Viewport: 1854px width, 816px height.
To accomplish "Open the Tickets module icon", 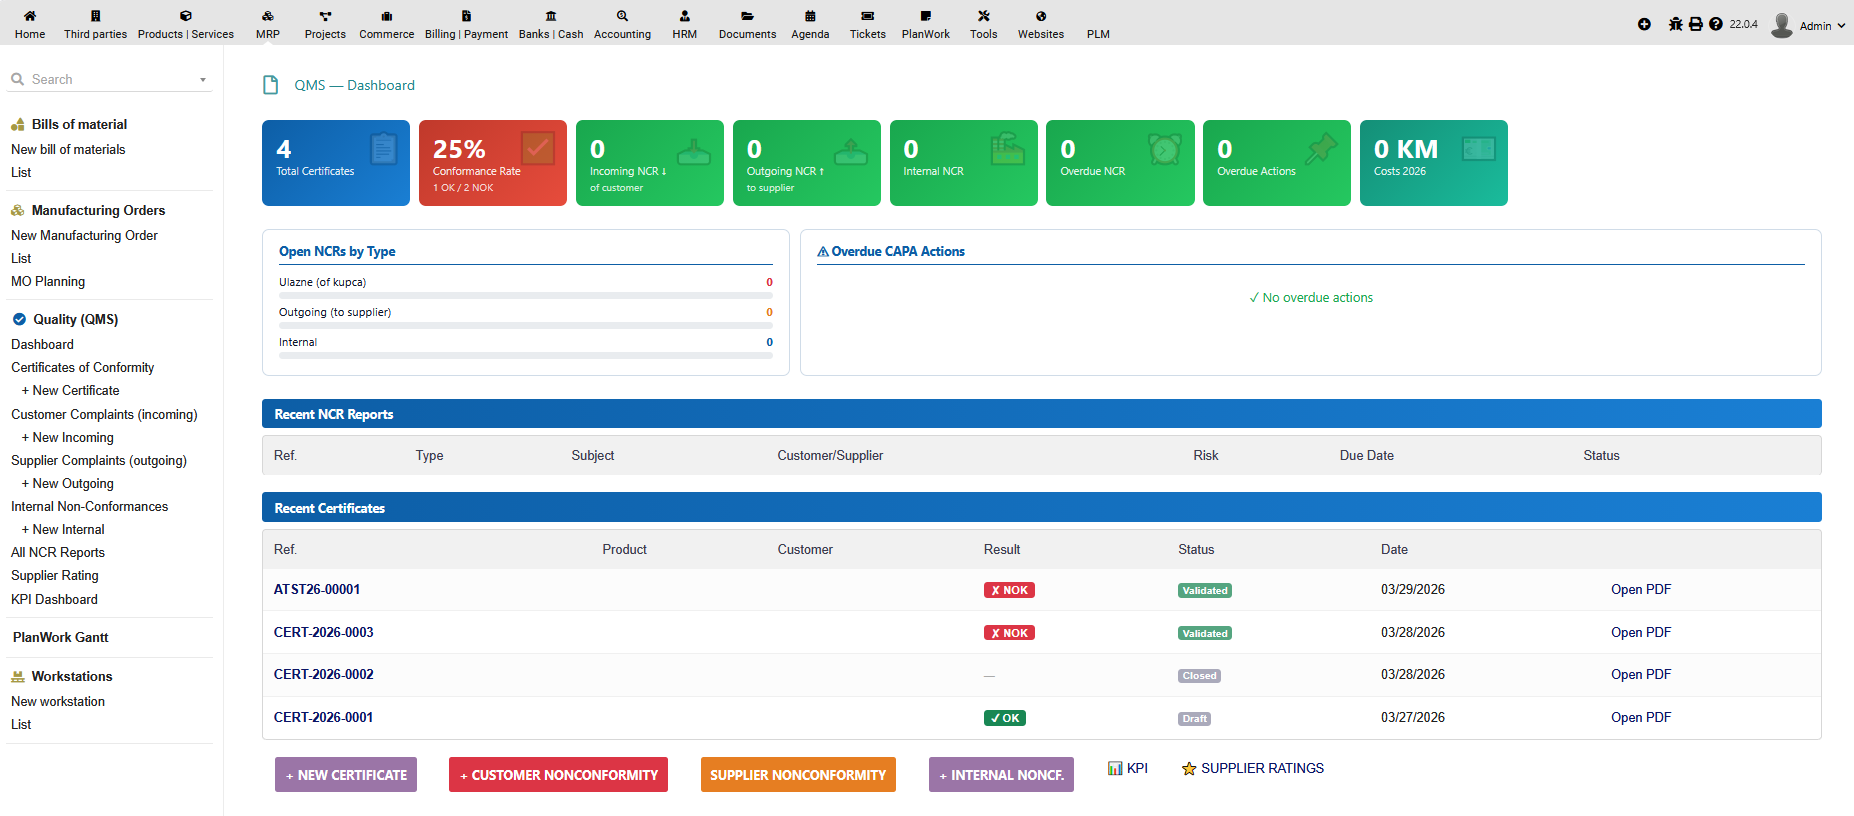I will (x=868, y=16).
